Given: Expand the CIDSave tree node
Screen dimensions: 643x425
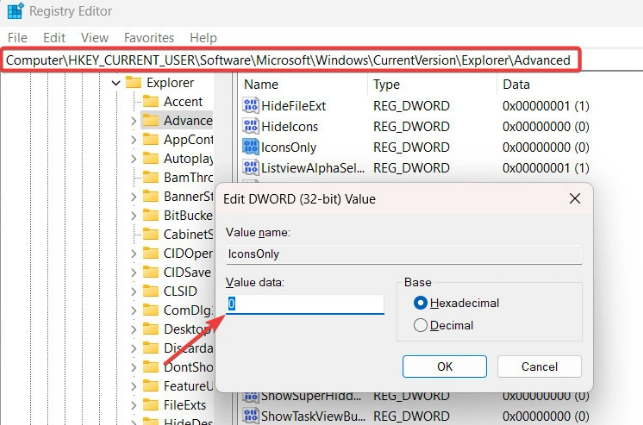Looking at the screenshot, I should pos(134,272).
